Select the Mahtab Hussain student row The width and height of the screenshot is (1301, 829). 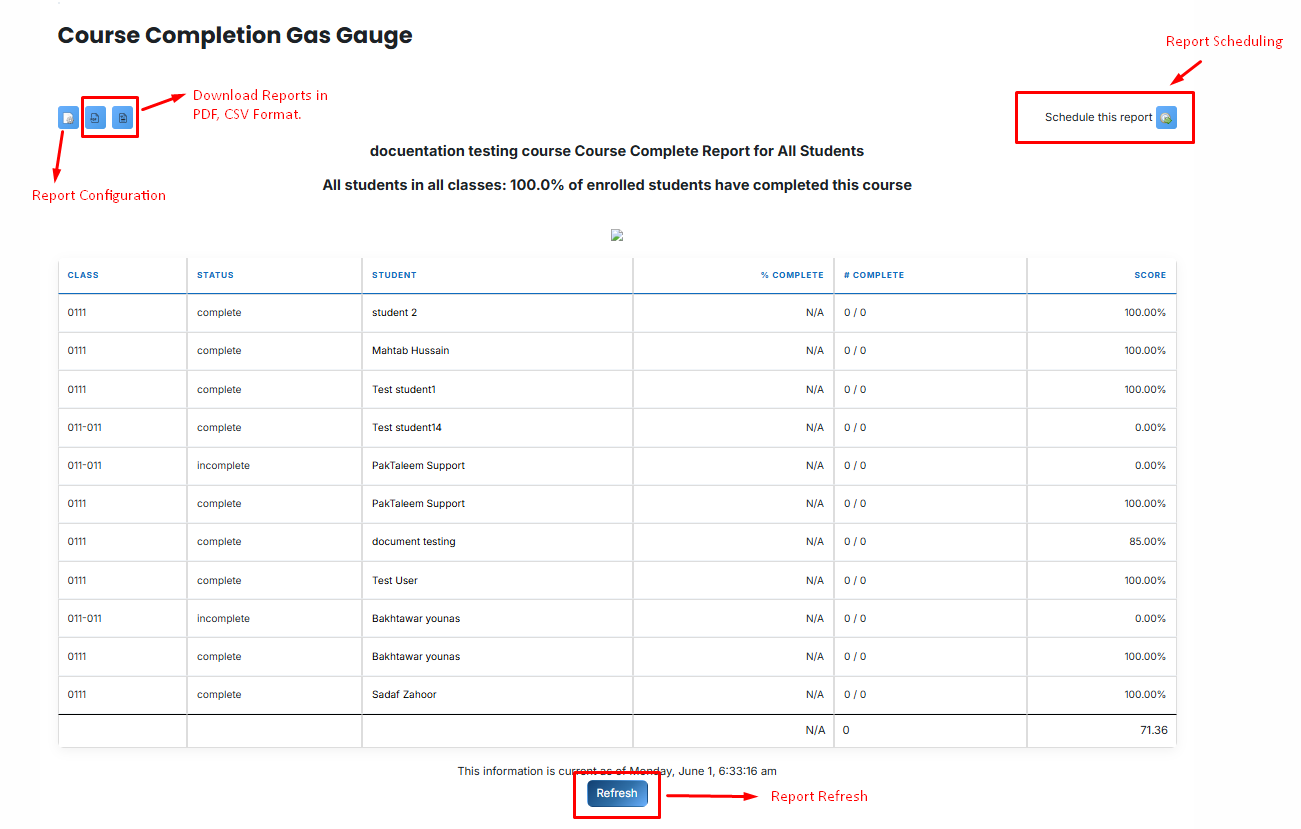(x=617, y=351)
